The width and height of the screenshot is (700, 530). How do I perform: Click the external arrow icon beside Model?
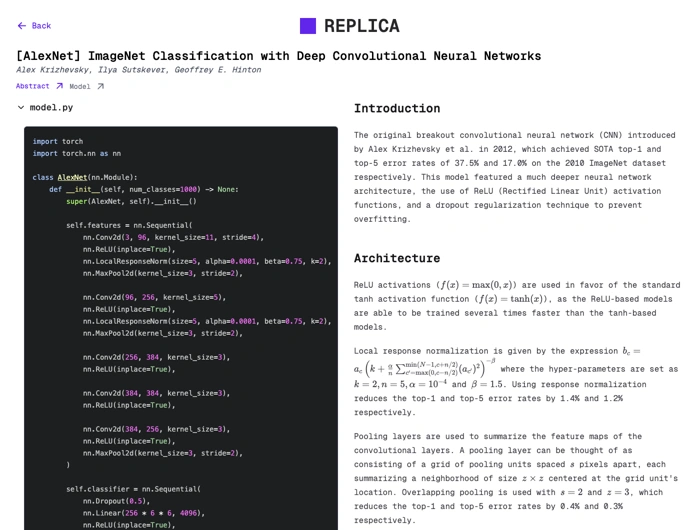click(100, 87)
